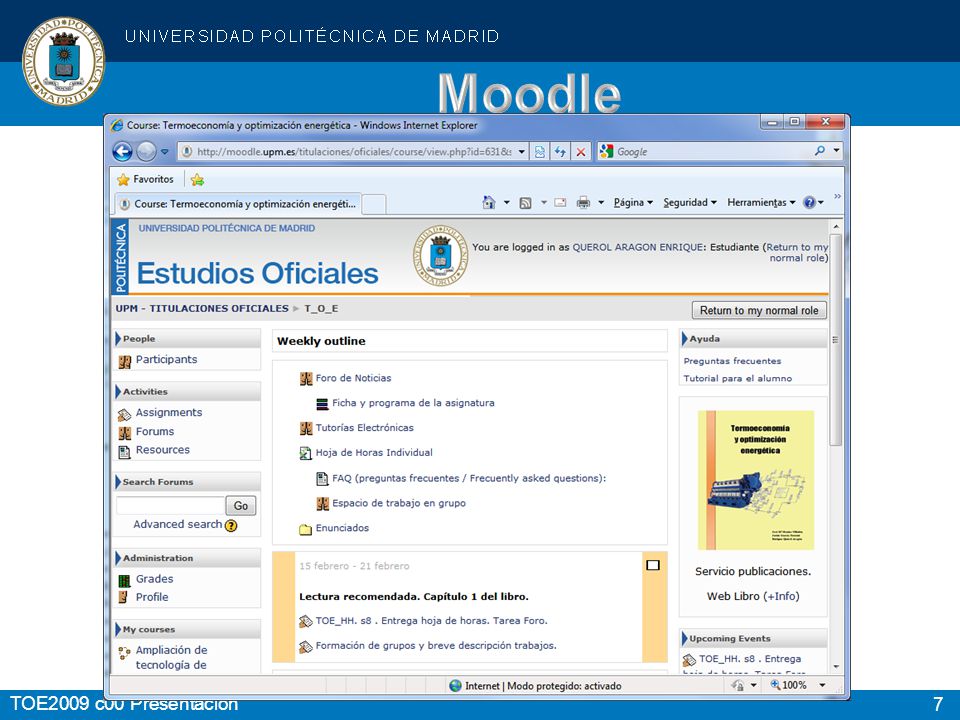Click the Assignments icon in Activities
Viewport: 960px width, 720px height.
[124, 414]
